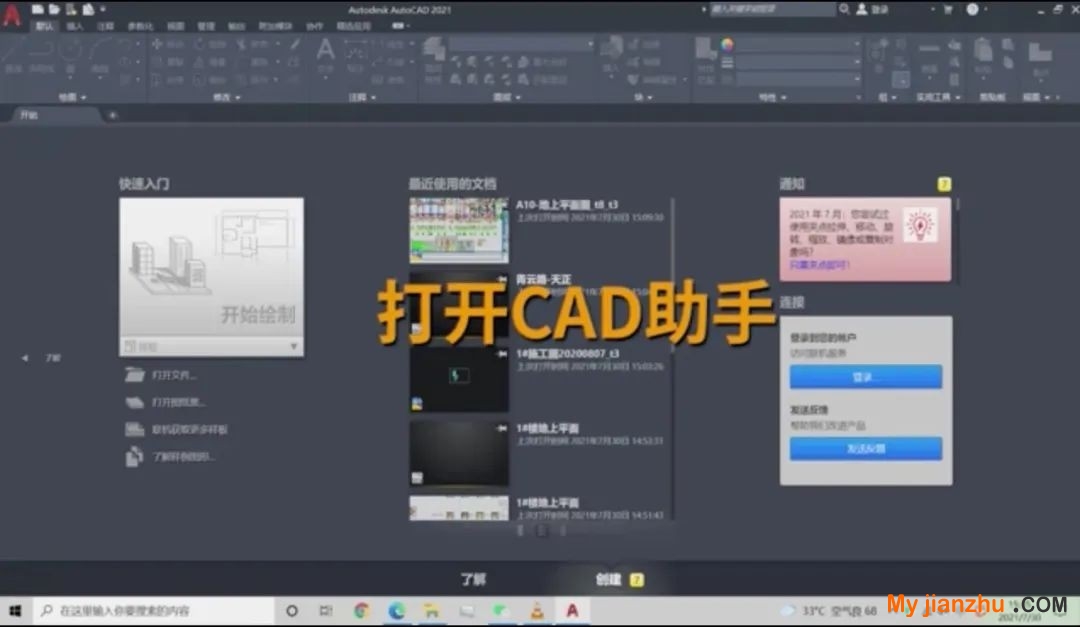Screen dimensions: 1080x627
Task: Open Chrome from the taskbar
Action: 362,611
